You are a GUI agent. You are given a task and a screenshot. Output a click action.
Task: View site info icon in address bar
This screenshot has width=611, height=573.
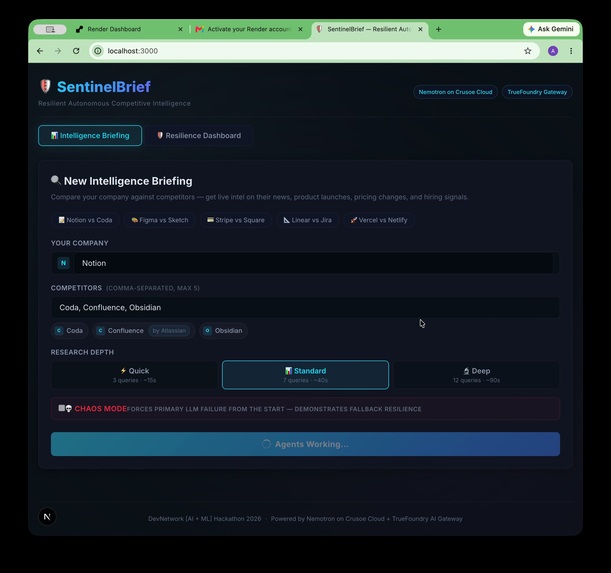click(98, 51)
